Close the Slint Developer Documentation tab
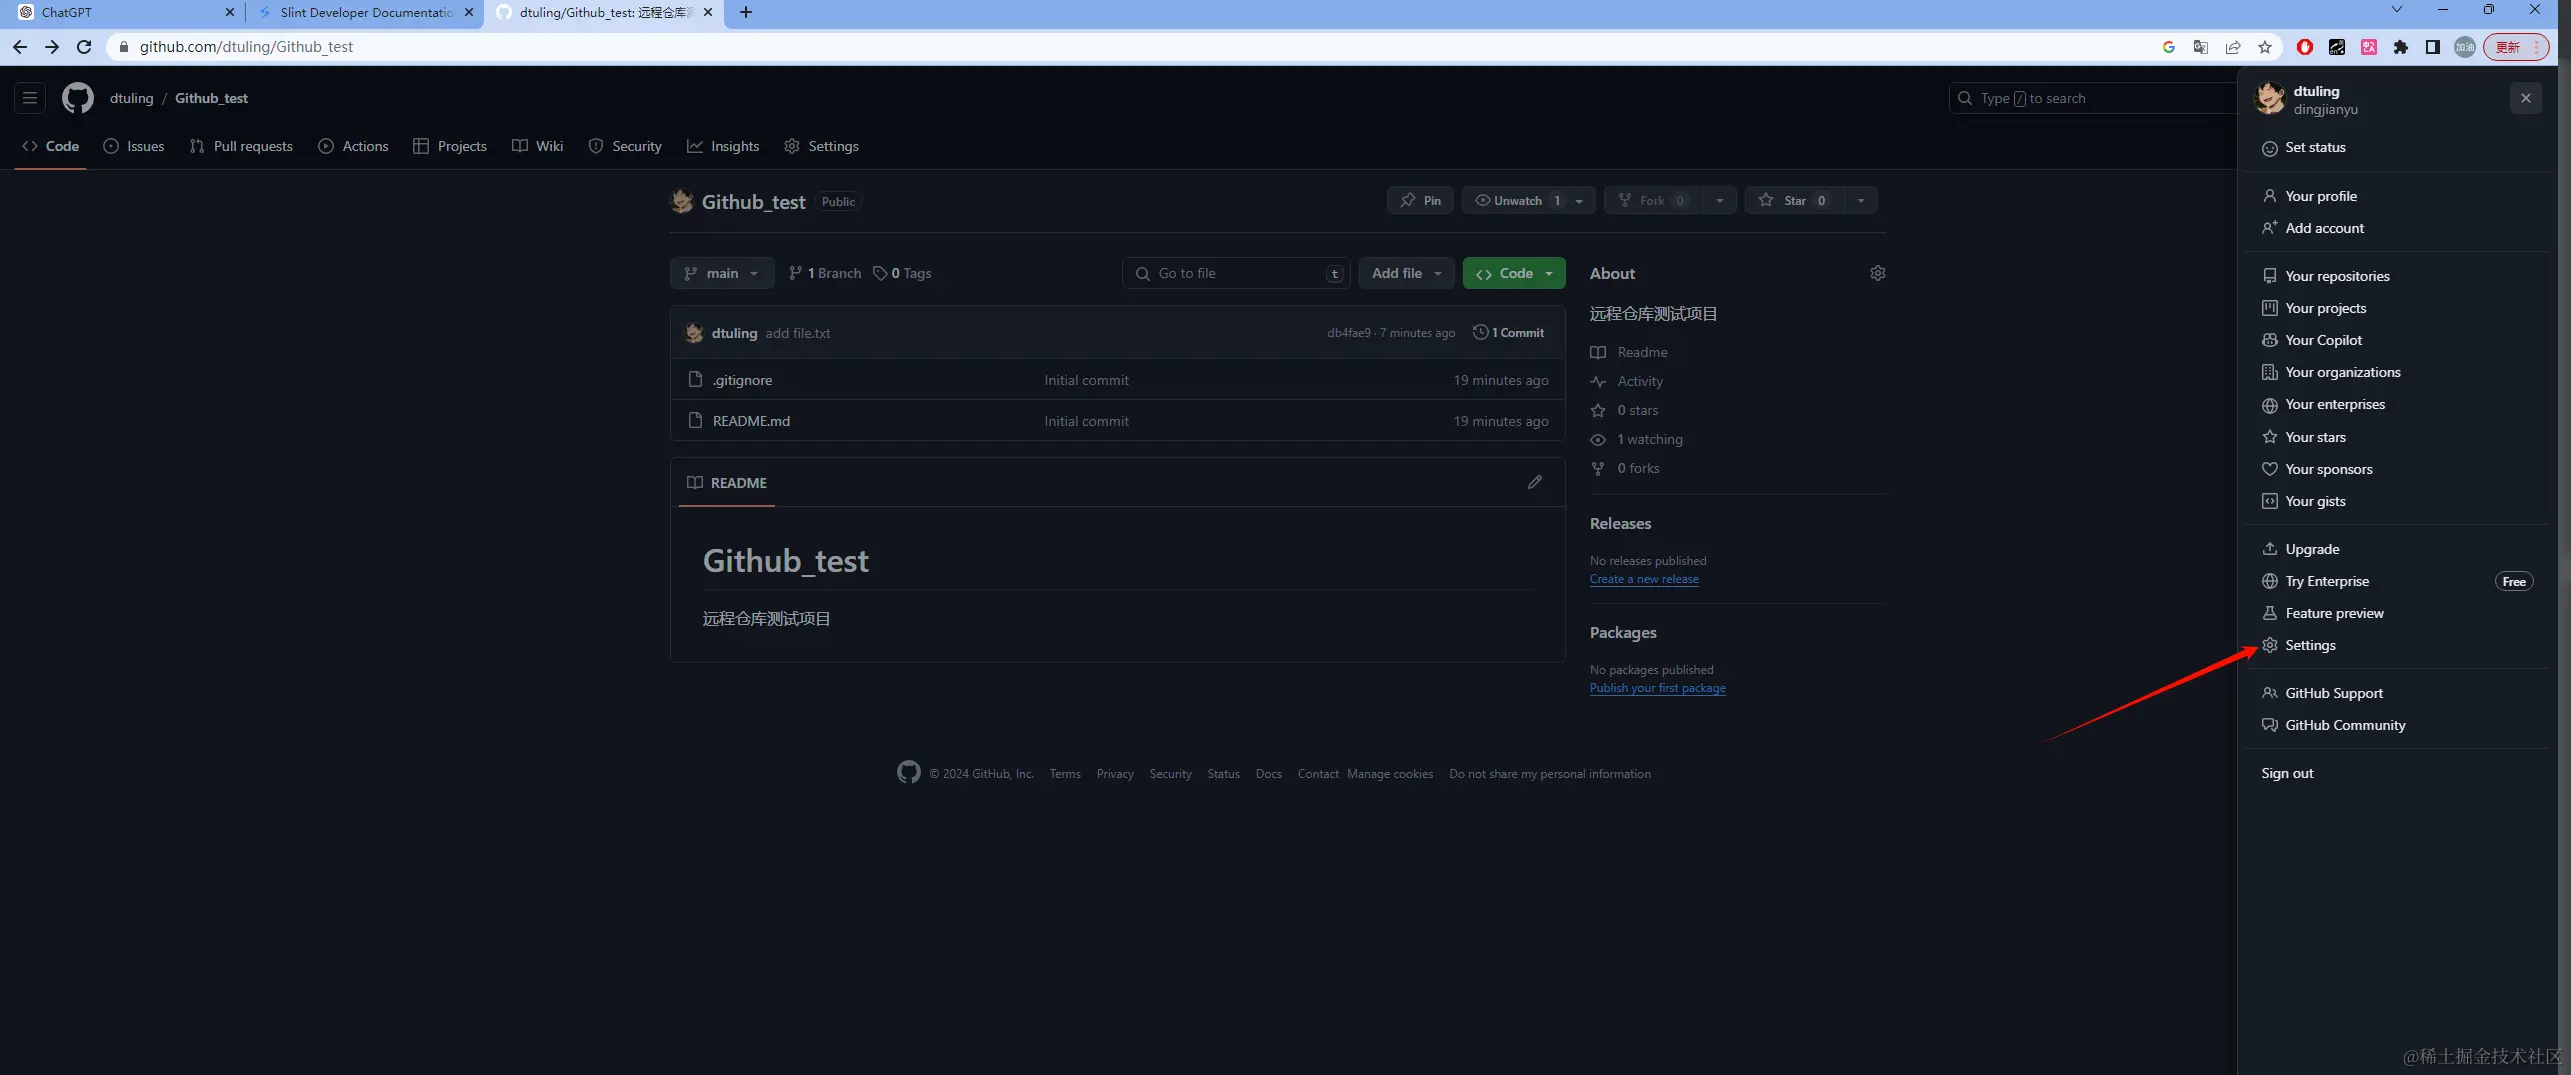The width and height of the screenshot is (2571, 1075). pyautogui.click(x=469, y=12)
